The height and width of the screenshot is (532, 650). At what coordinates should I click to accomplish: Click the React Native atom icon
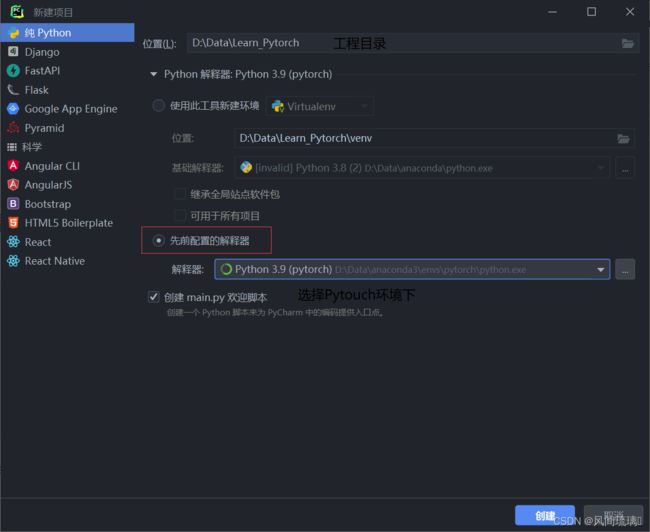click(x=13, y=261)
